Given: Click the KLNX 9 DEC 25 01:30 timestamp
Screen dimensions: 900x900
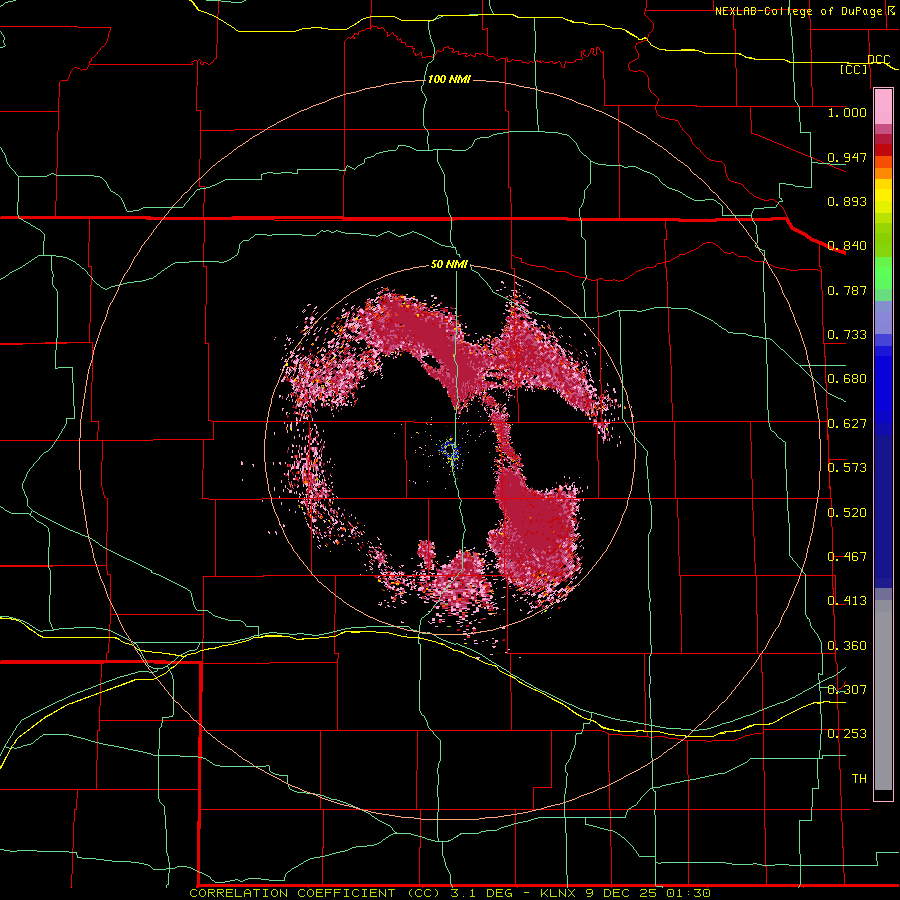Looking at the screenshot, I should [626, 893].
